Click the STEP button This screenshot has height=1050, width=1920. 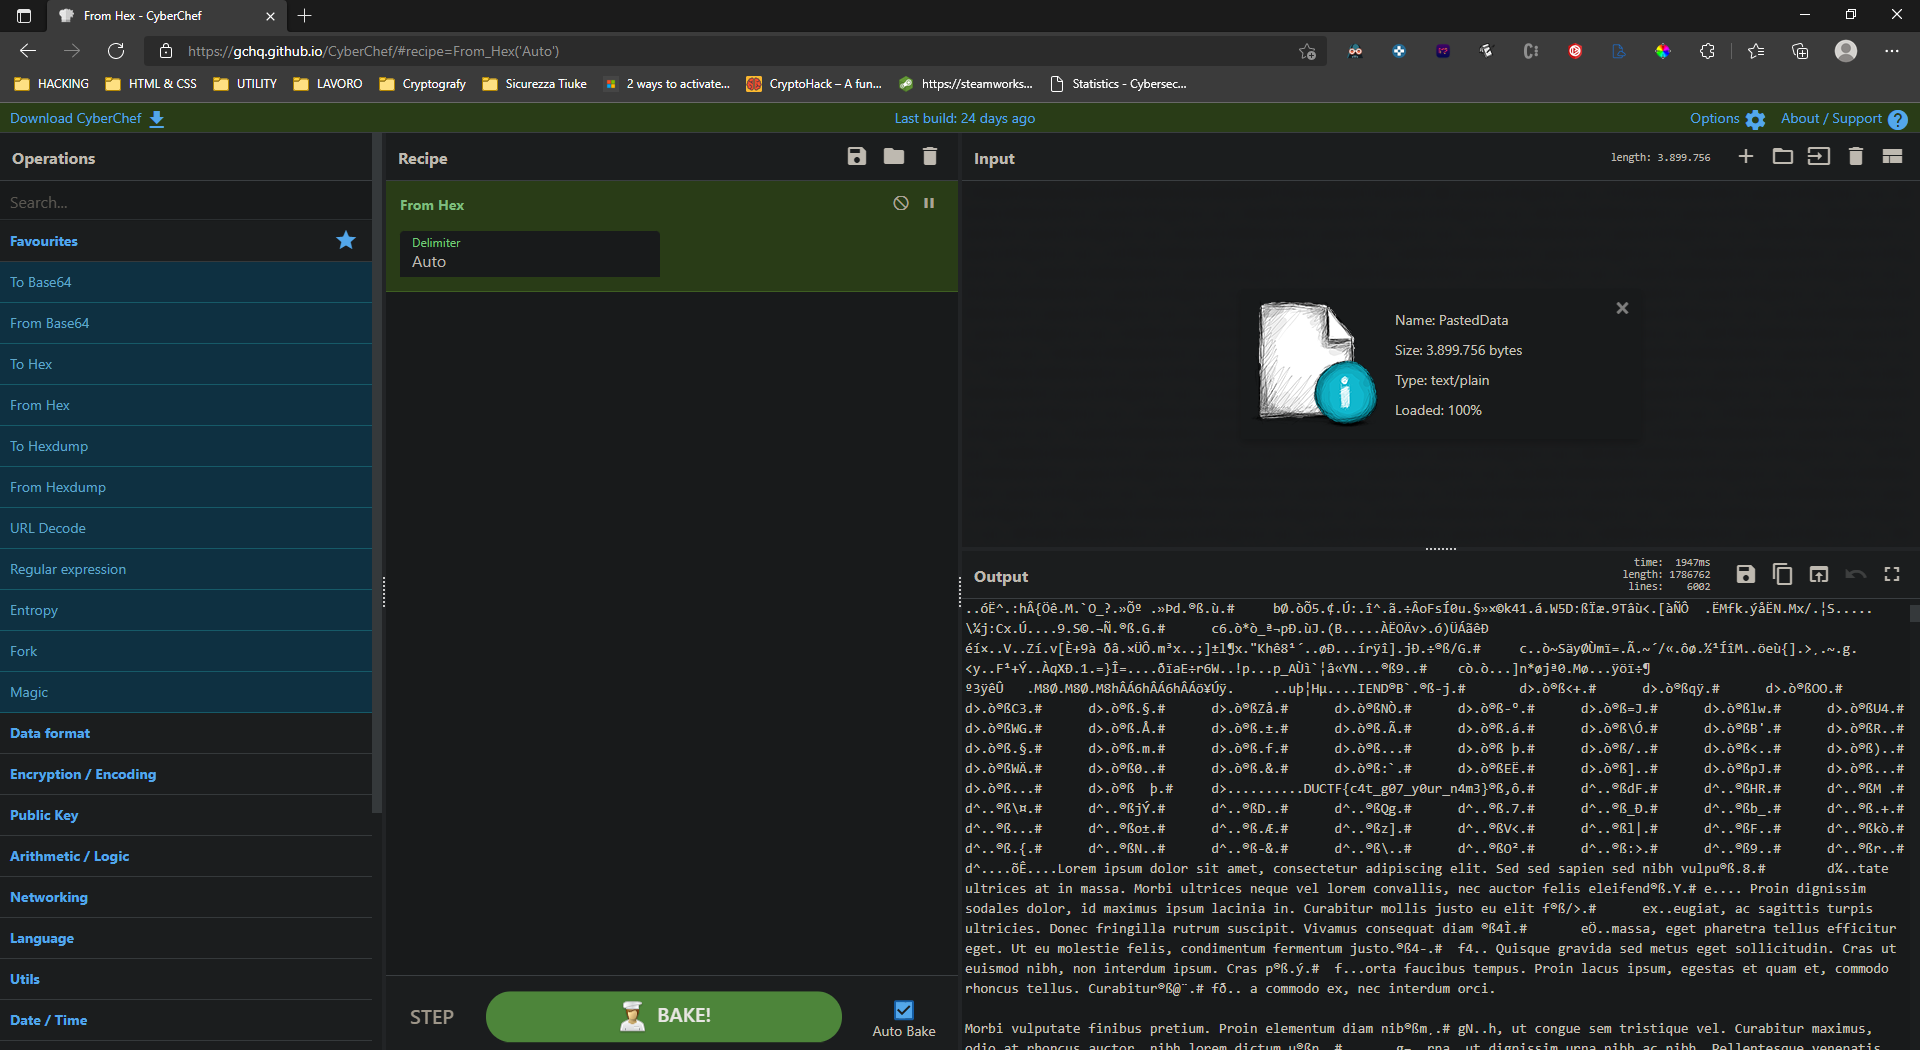[432, 1017]
